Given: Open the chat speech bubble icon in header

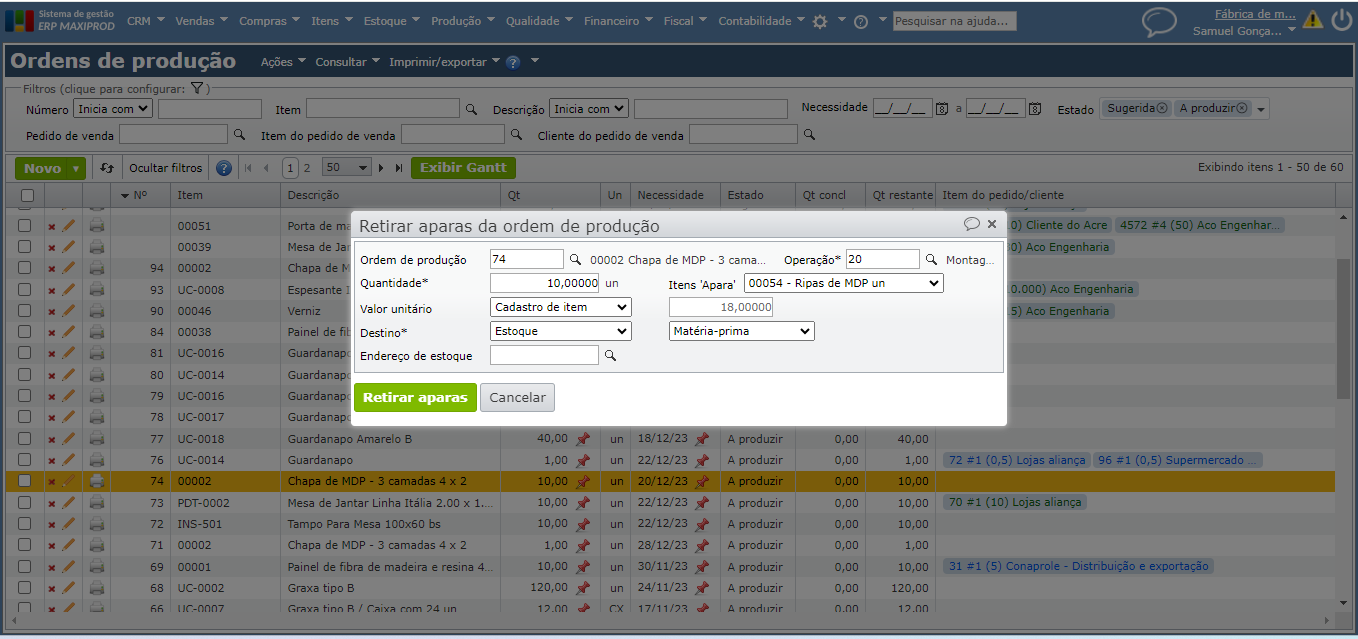Looking at the screenshot, I should [1159, 22].
